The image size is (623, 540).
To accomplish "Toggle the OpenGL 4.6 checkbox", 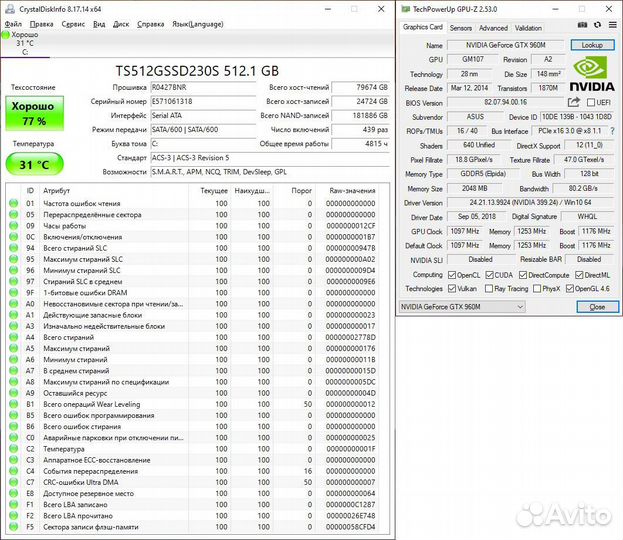I will tap(570, 288).
